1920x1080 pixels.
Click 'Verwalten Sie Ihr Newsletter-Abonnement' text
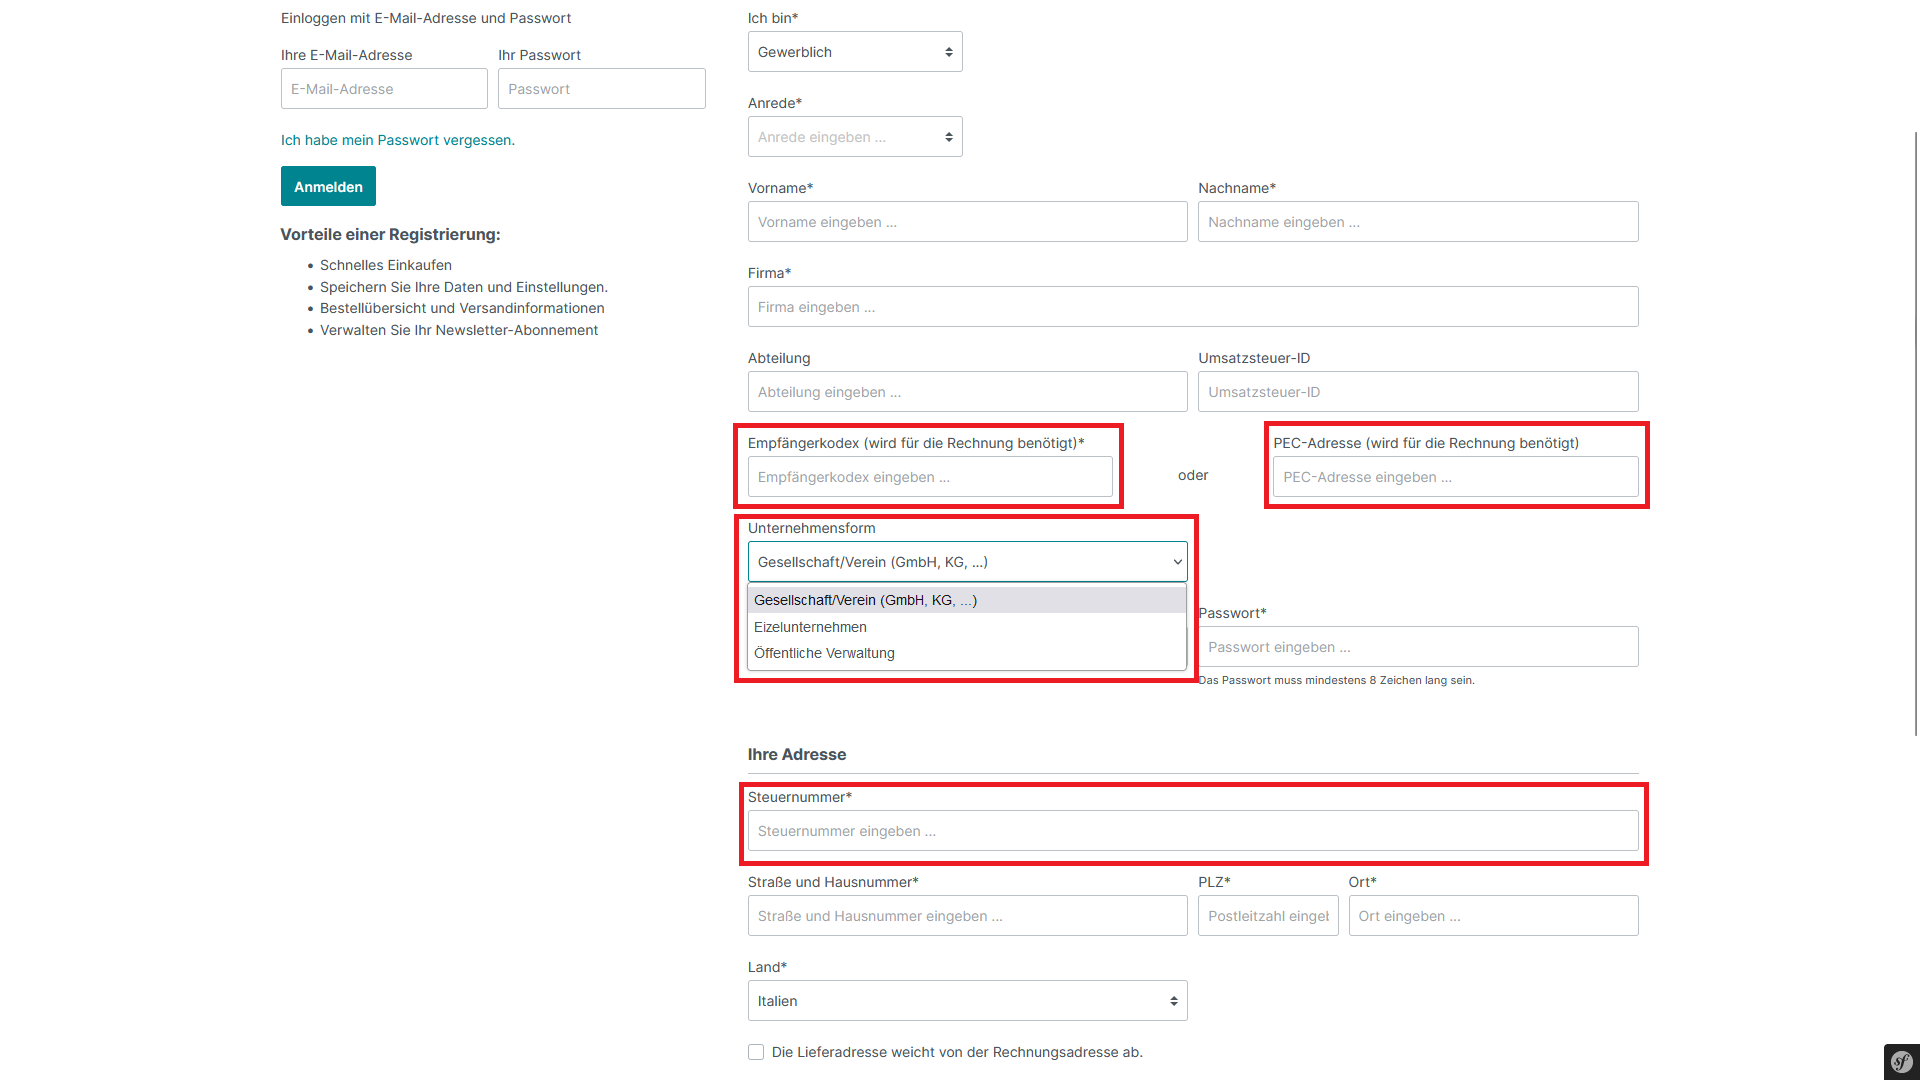pos(459,330)
